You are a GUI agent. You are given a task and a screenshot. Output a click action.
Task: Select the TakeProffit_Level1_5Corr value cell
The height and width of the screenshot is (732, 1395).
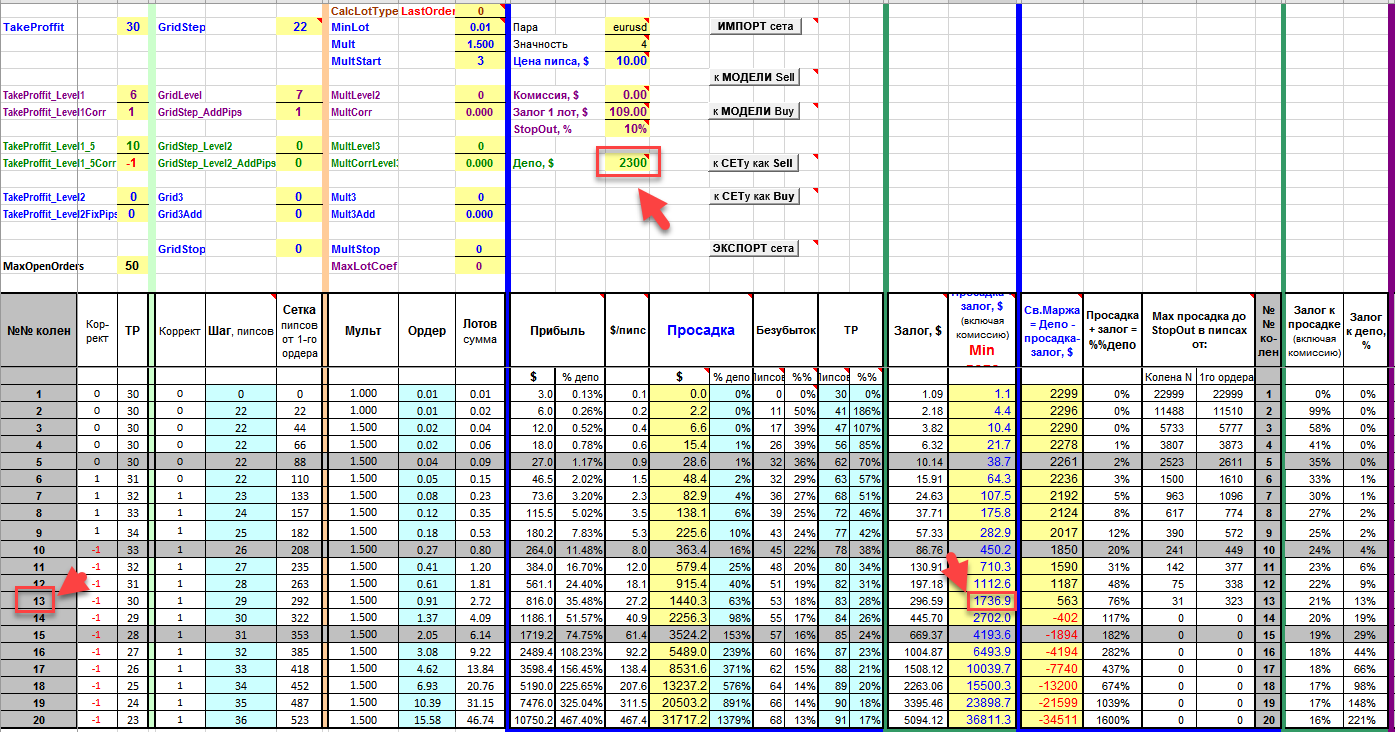coord(132,163)
